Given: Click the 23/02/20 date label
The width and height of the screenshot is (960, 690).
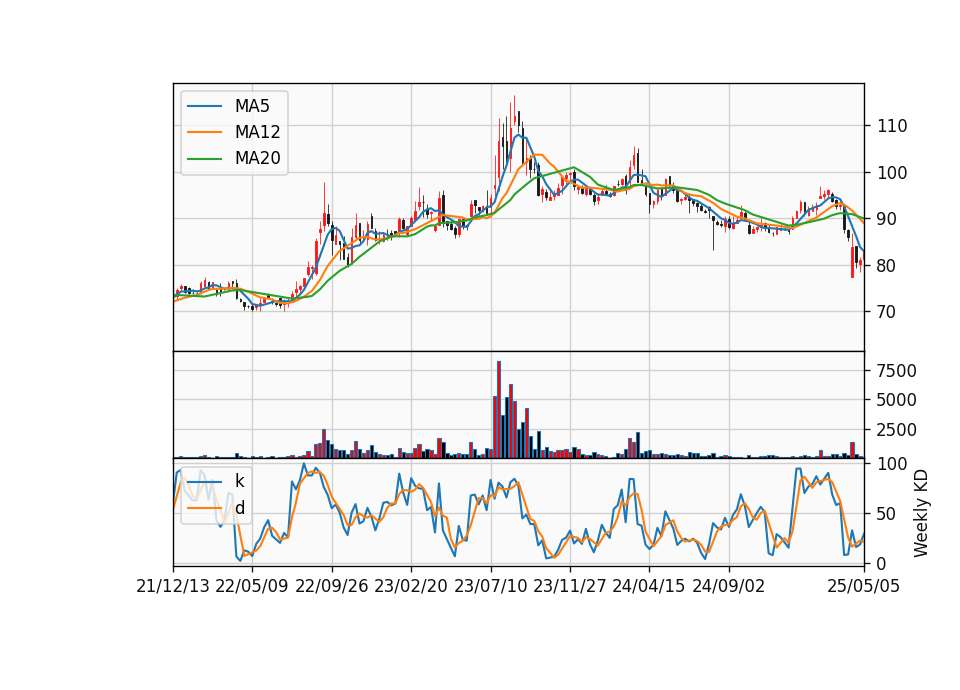Looking at the screenshot, I should click(411, 586).
